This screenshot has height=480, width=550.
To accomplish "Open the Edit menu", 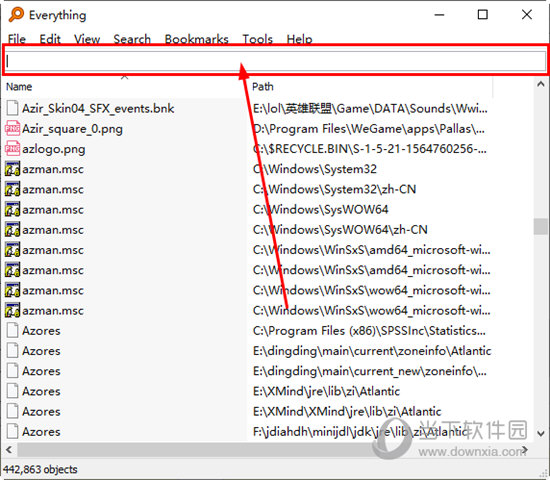I will pos(50,39).
